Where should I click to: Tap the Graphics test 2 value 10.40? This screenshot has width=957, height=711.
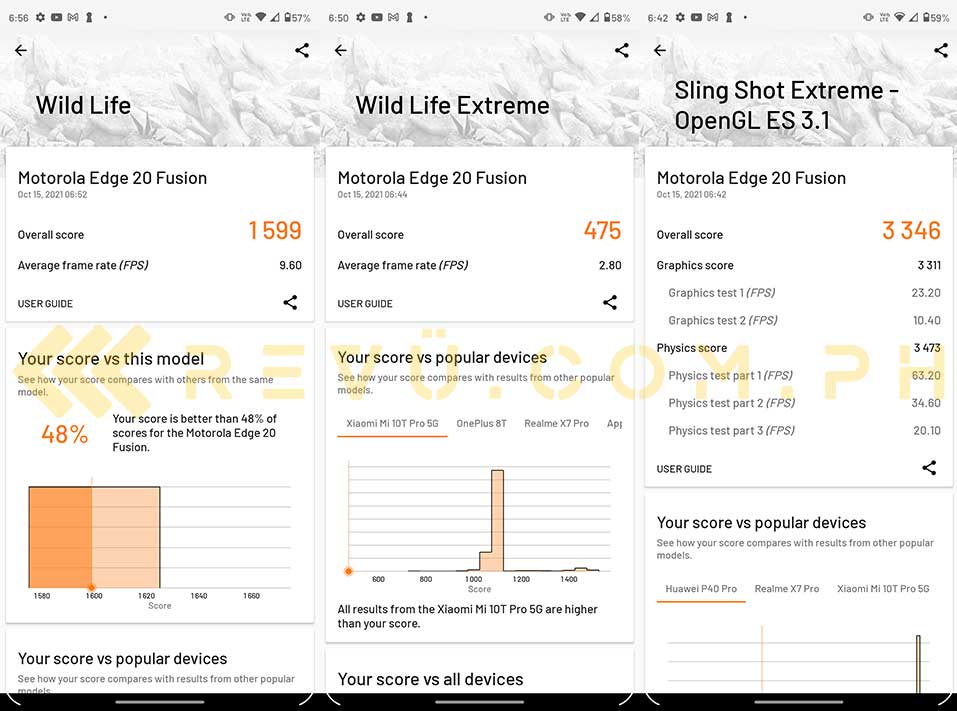coord(926,320)
